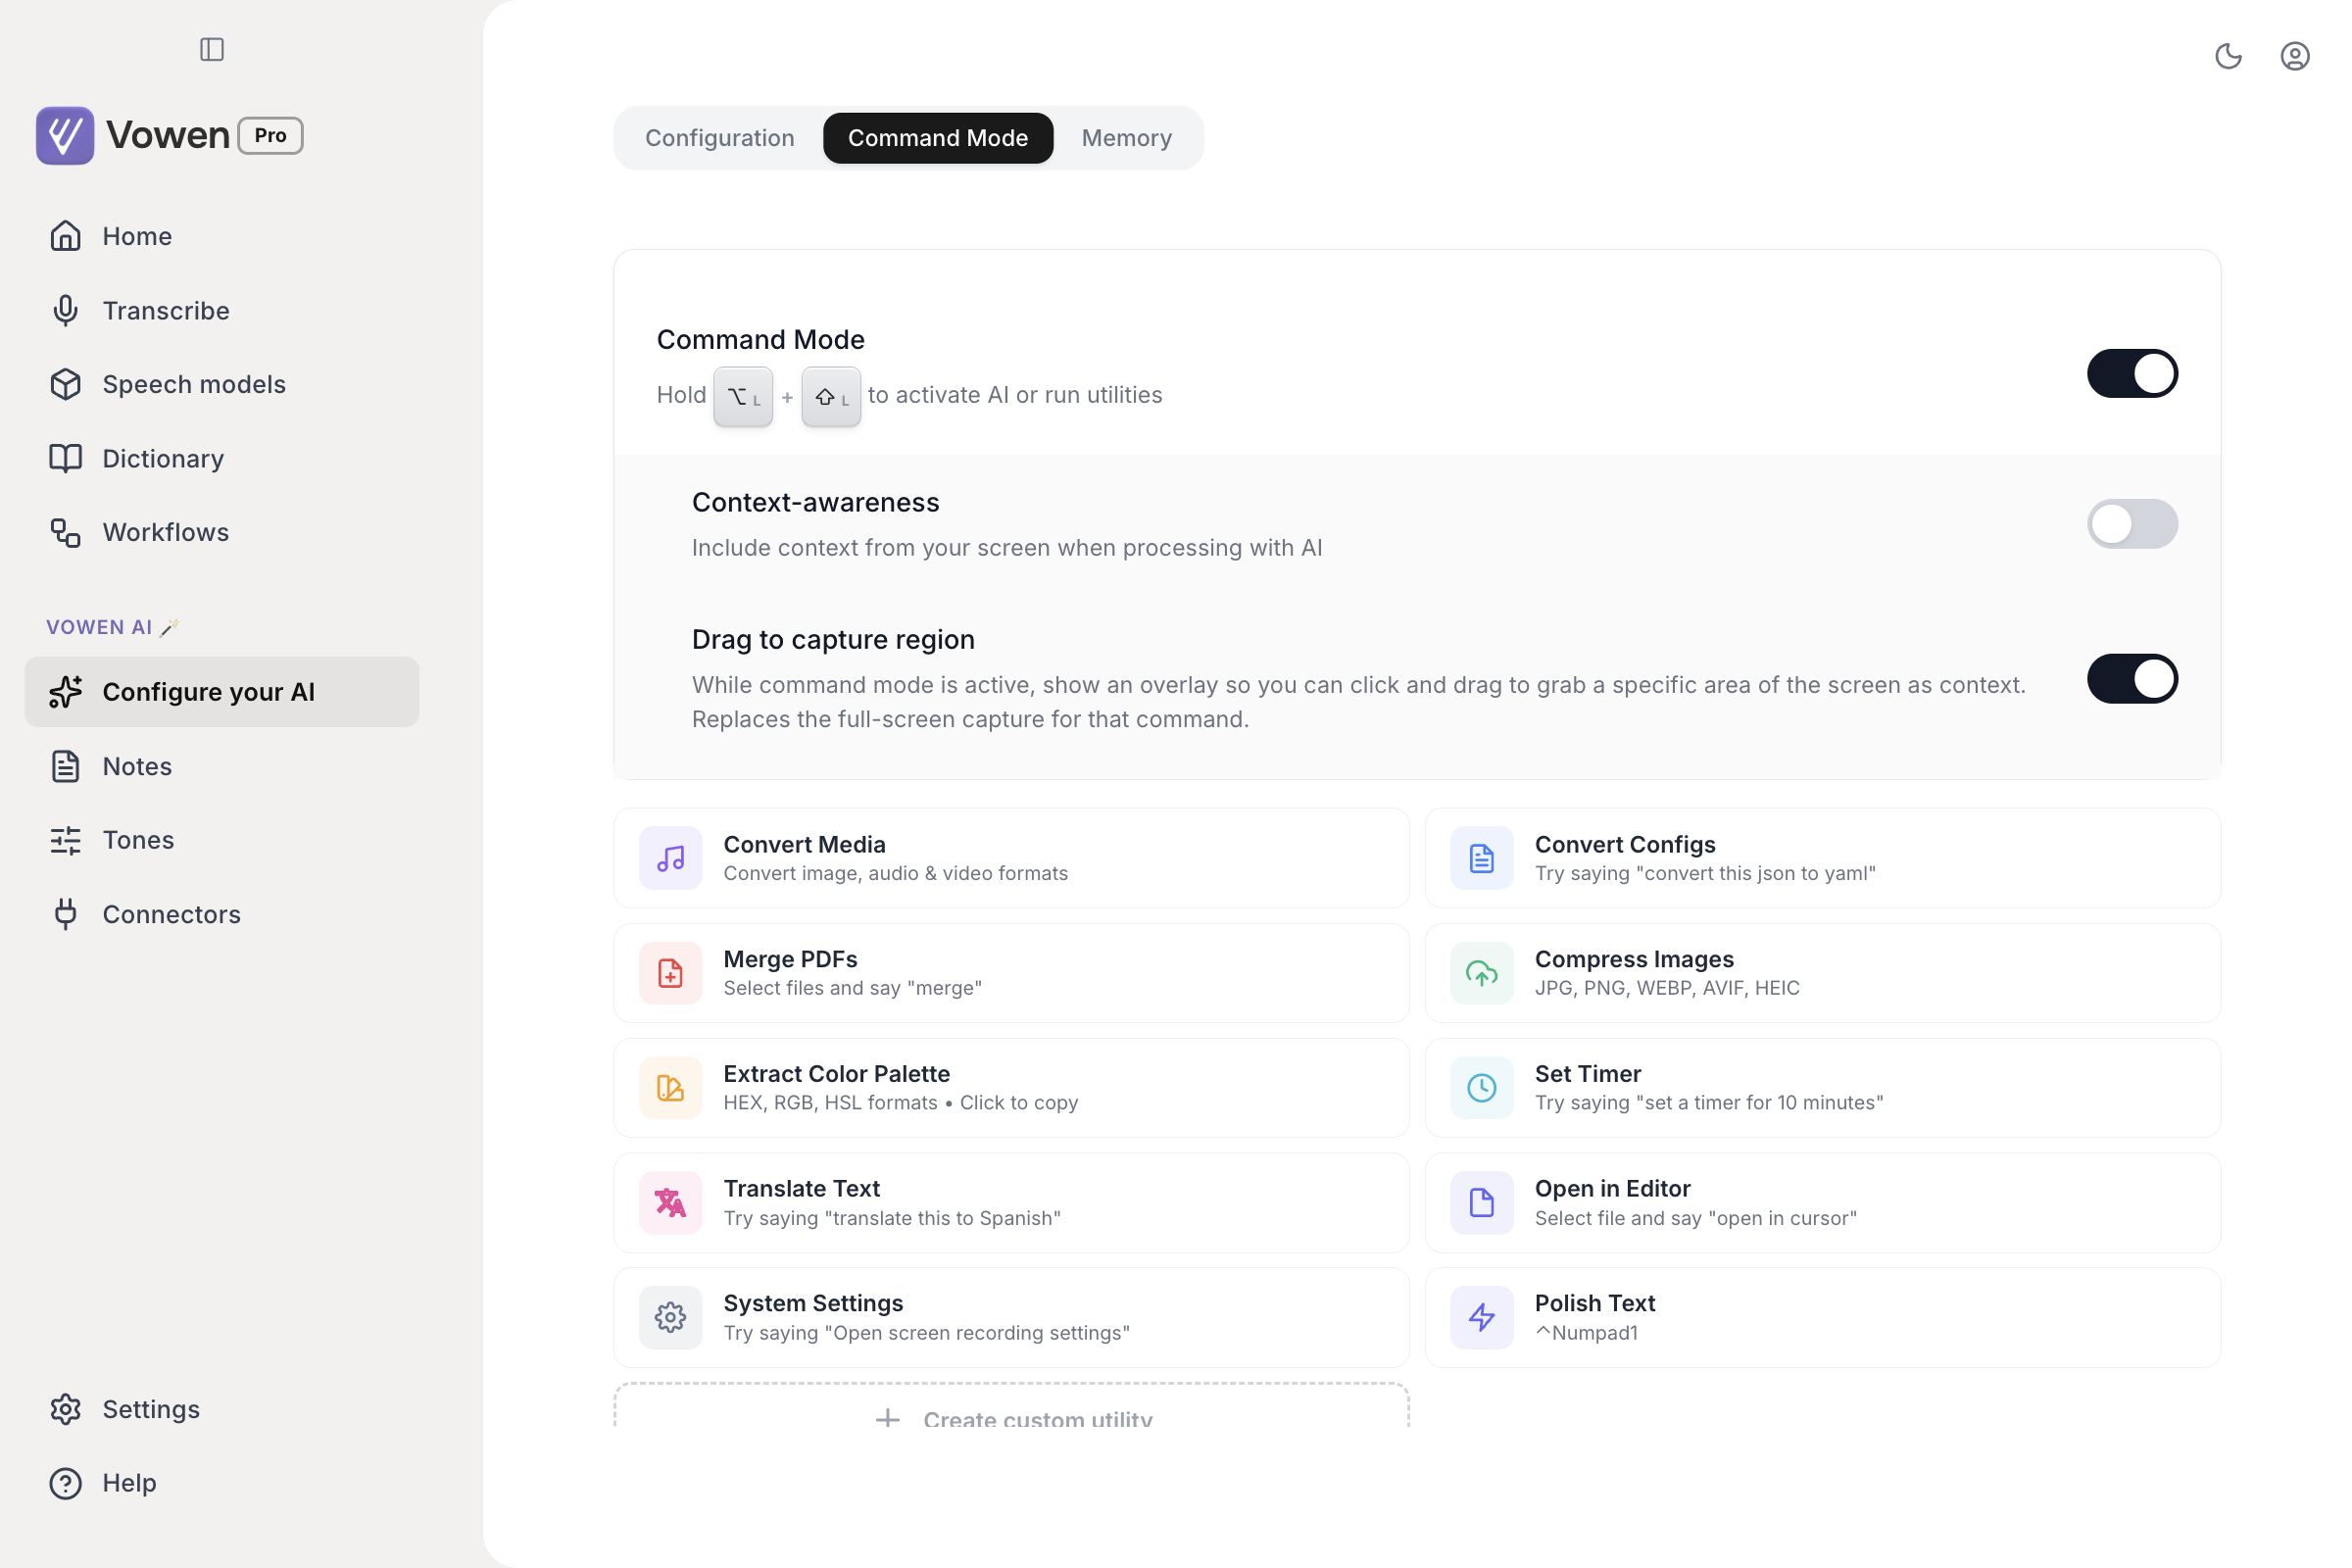2352x1568 pixels.
Task: Open the Merge PDFs utility card
Action: point(1011,973)
